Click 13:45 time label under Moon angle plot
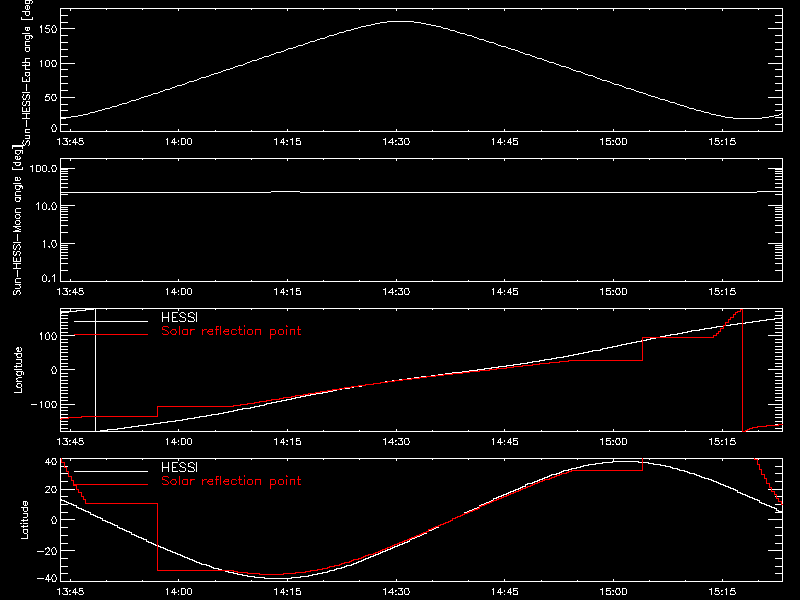 70,292
